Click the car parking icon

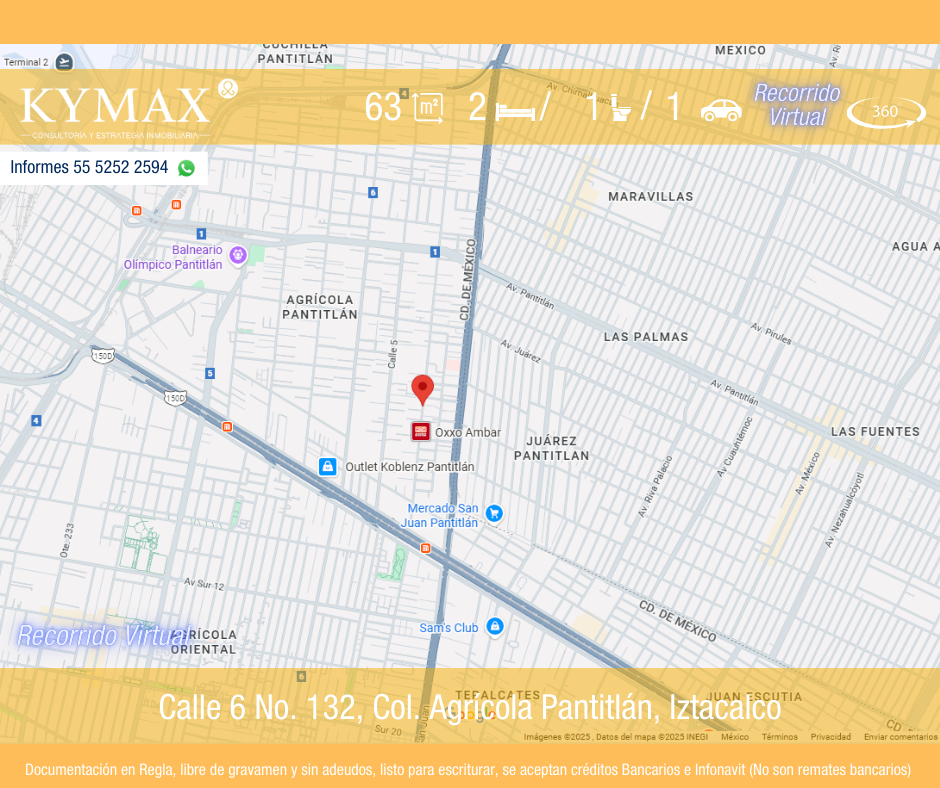[721, 110]
